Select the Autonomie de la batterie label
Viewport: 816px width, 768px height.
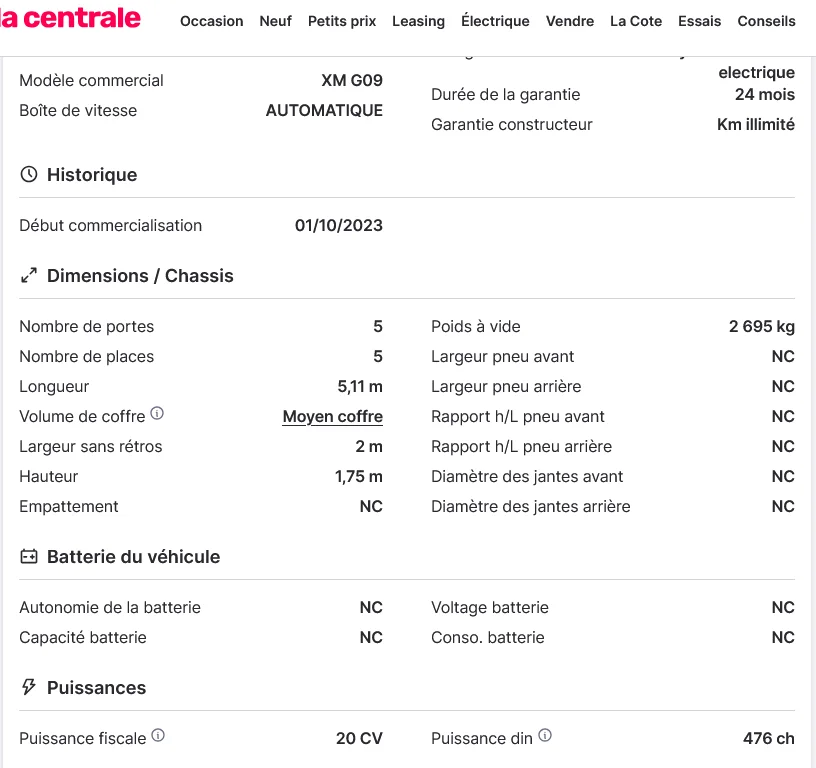[x=110, y=608]
